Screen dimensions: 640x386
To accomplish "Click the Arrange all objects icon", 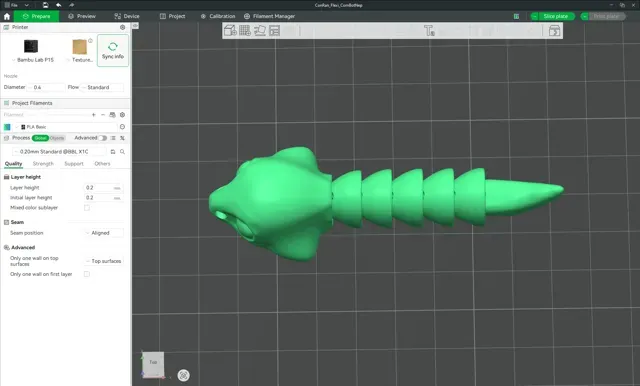I will [x=275, y=31].
